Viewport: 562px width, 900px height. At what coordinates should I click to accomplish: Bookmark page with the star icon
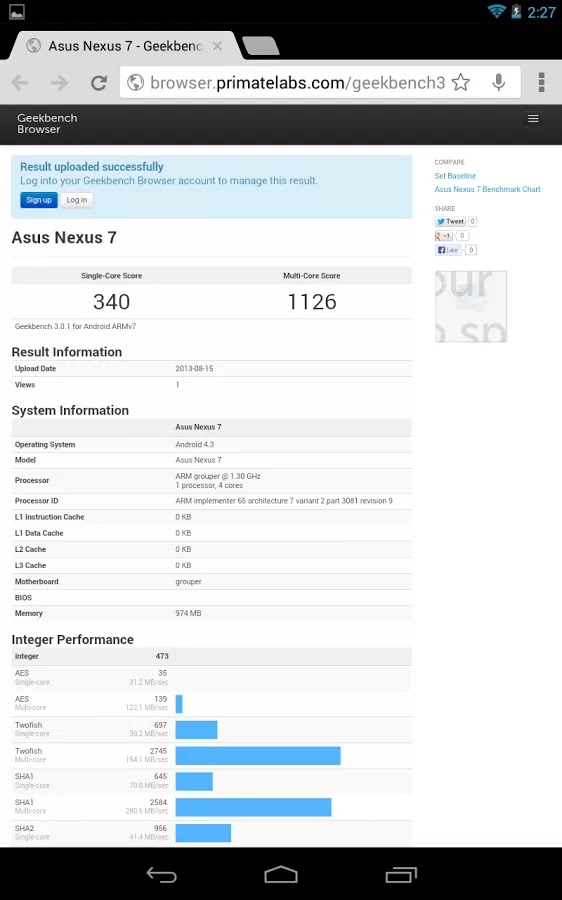pos(460,83)
